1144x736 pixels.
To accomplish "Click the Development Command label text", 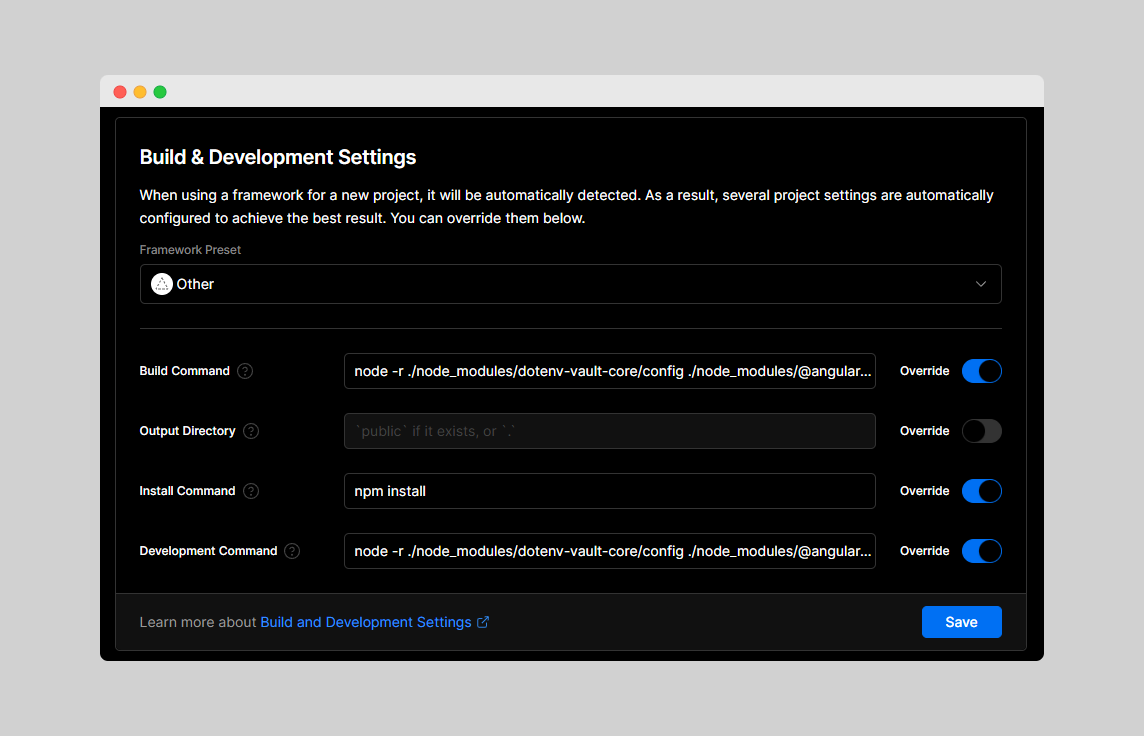I will coord(209,551).
